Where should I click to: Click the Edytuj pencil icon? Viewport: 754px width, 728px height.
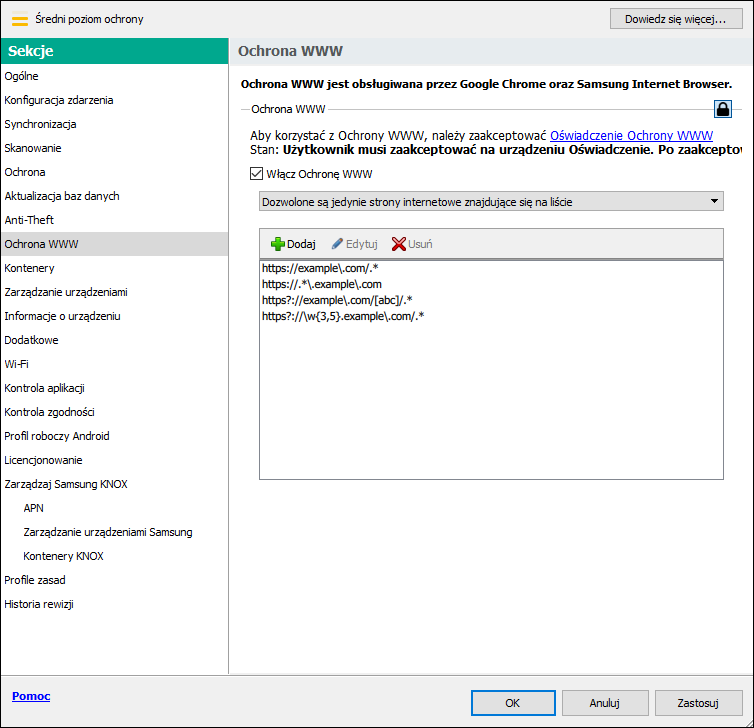[x=337, y=244]
